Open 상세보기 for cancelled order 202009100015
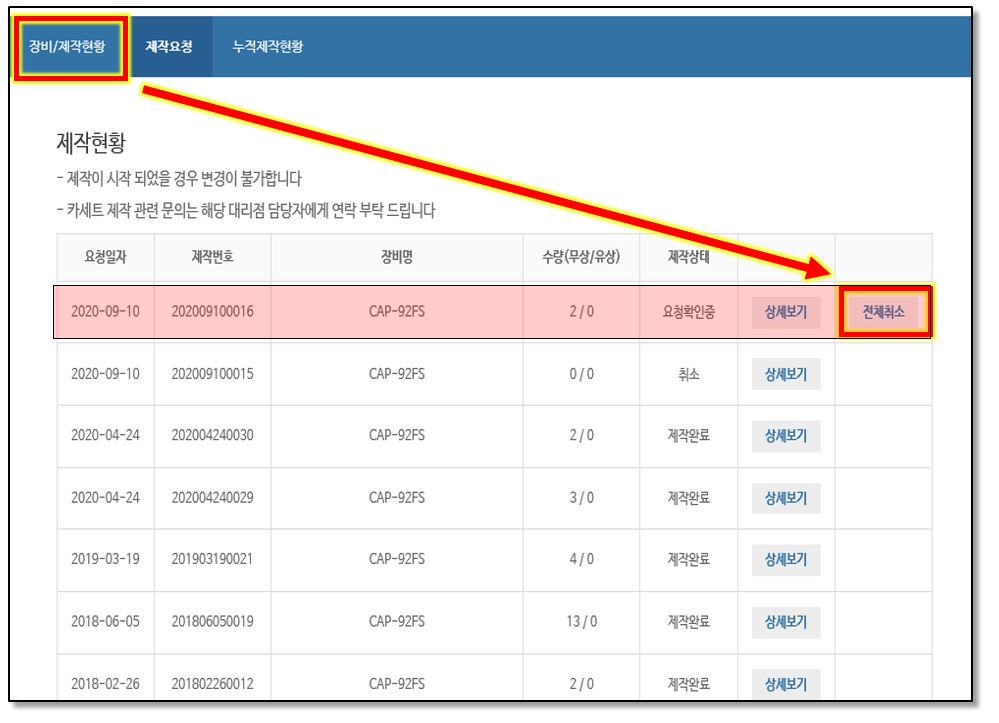This screenshot has width=999, height=723. pos(785,375)
